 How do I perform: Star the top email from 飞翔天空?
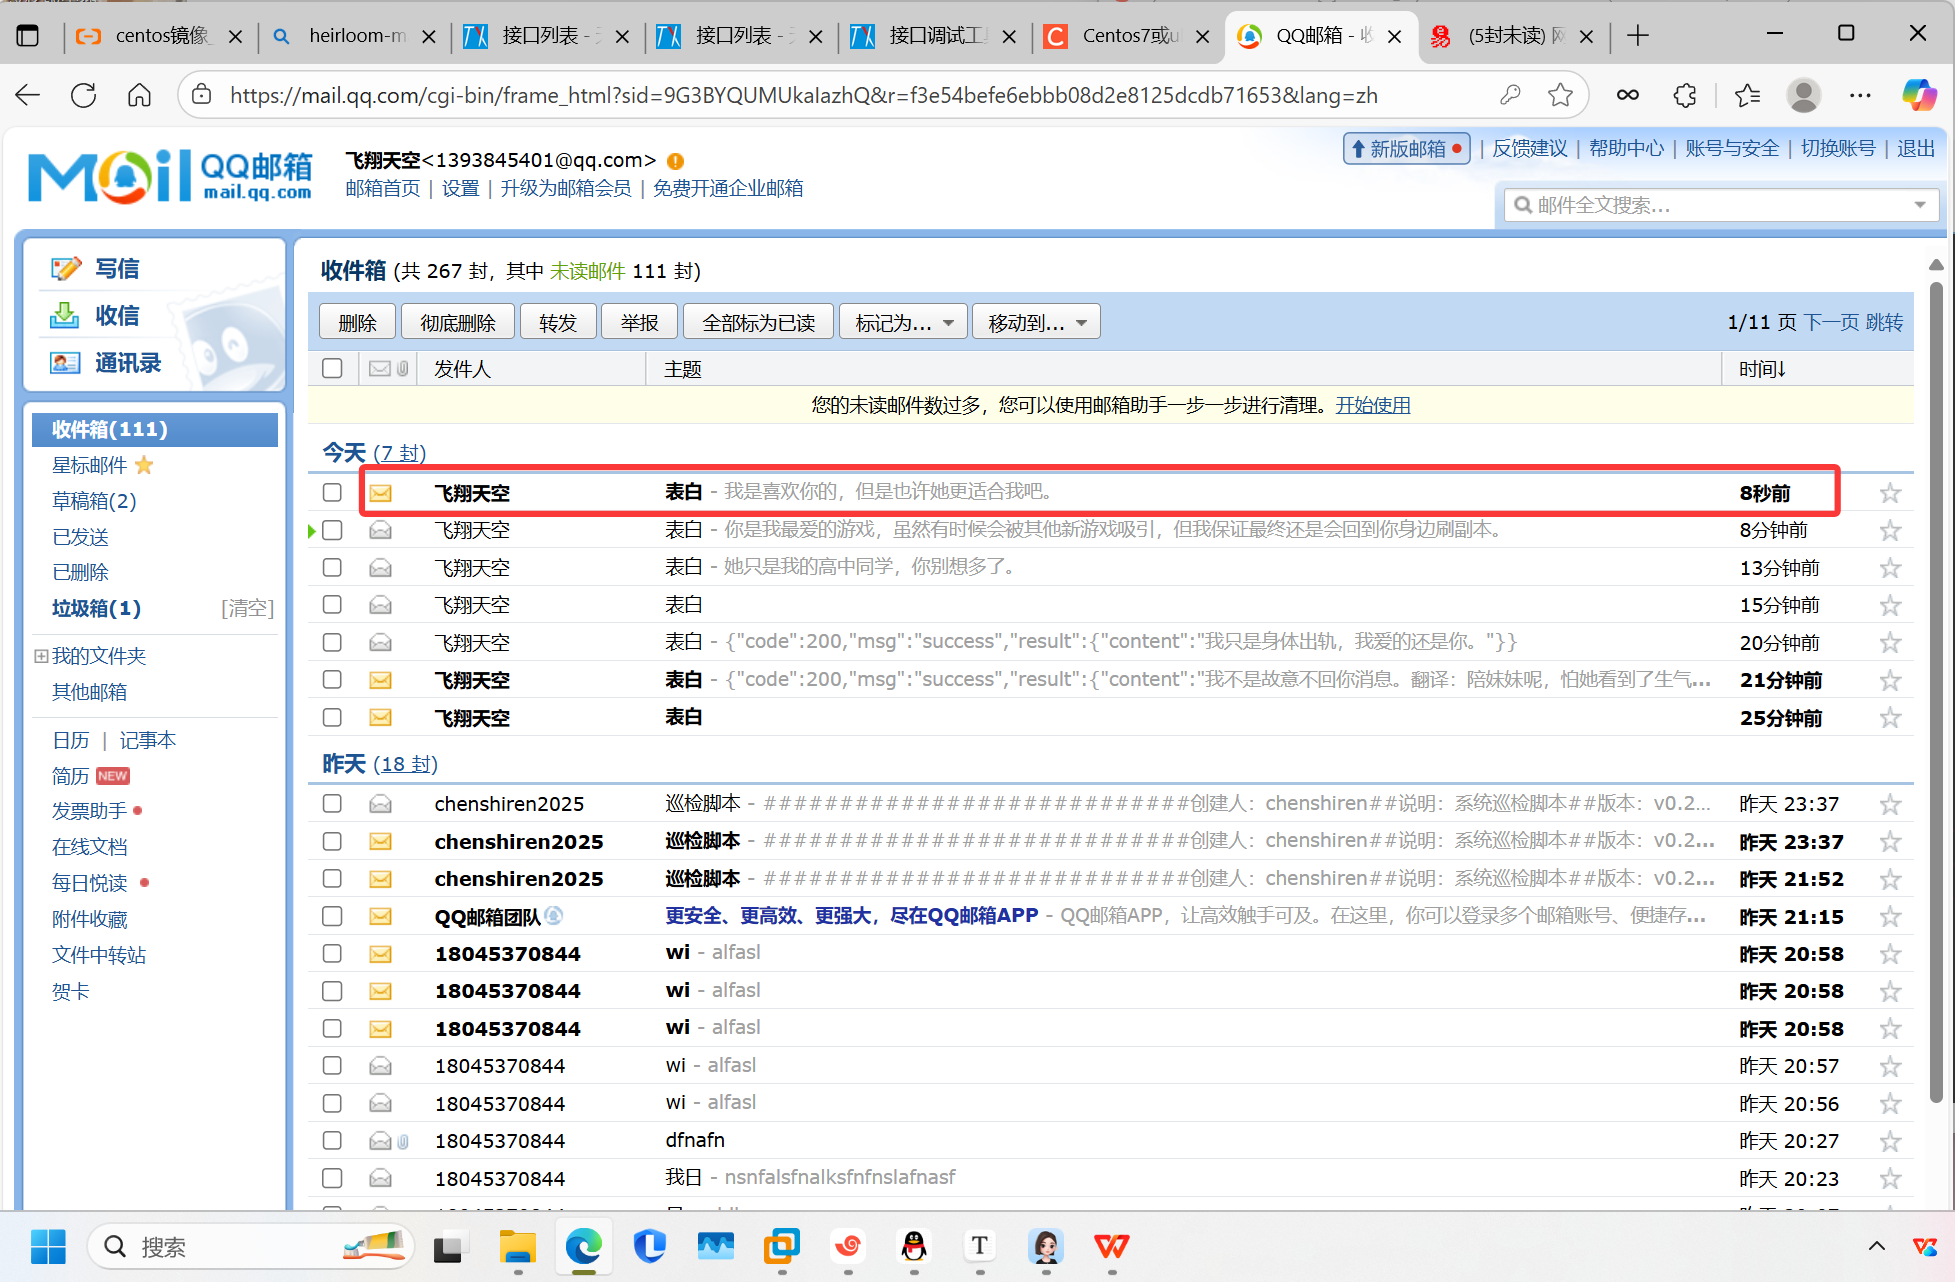[1889, 493]
